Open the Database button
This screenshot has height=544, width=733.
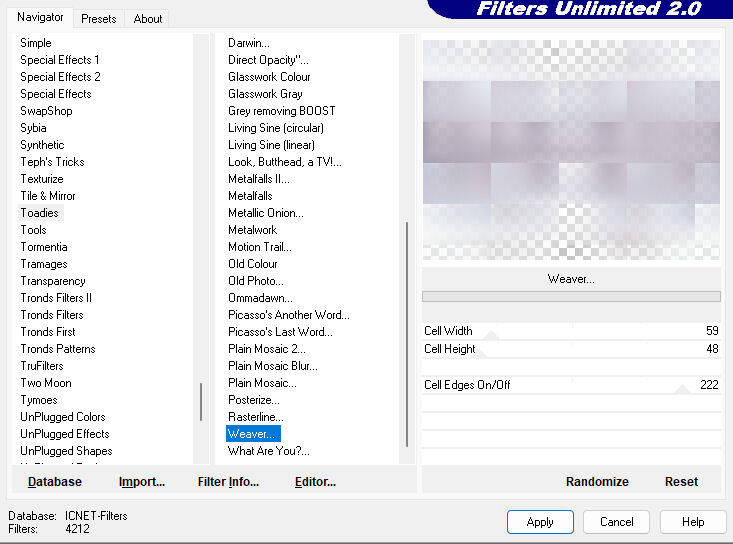pyautogui.click(x=55, y=481)
